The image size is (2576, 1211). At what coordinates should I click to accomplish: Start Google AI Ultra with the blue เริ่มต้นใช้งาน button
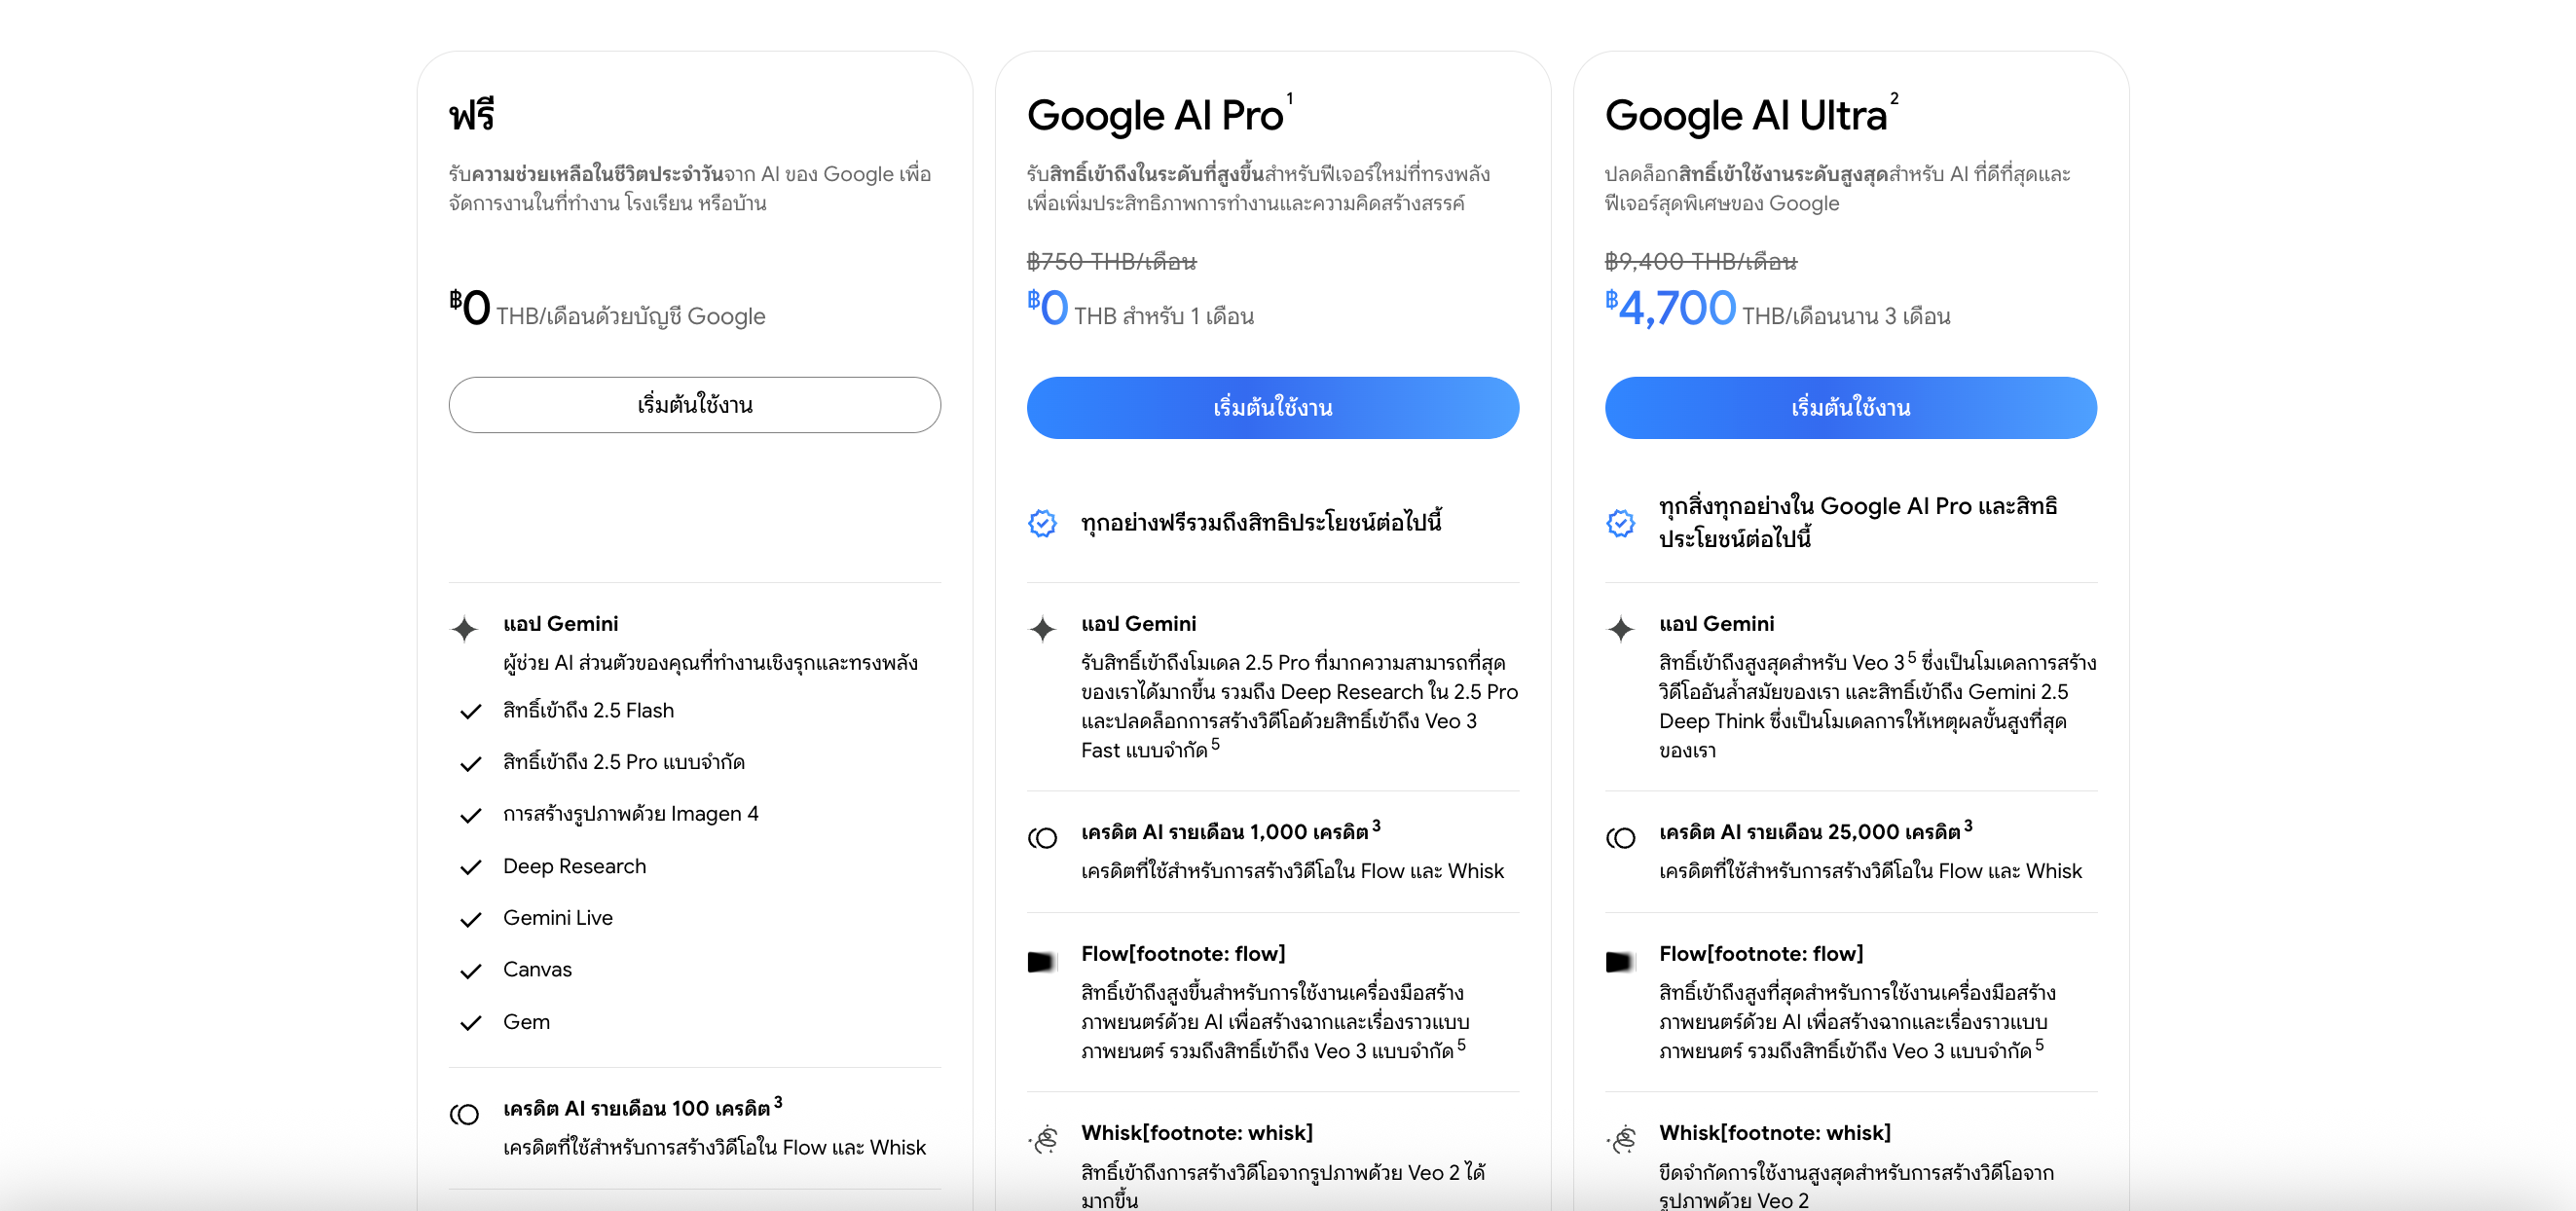(1850, 407)
